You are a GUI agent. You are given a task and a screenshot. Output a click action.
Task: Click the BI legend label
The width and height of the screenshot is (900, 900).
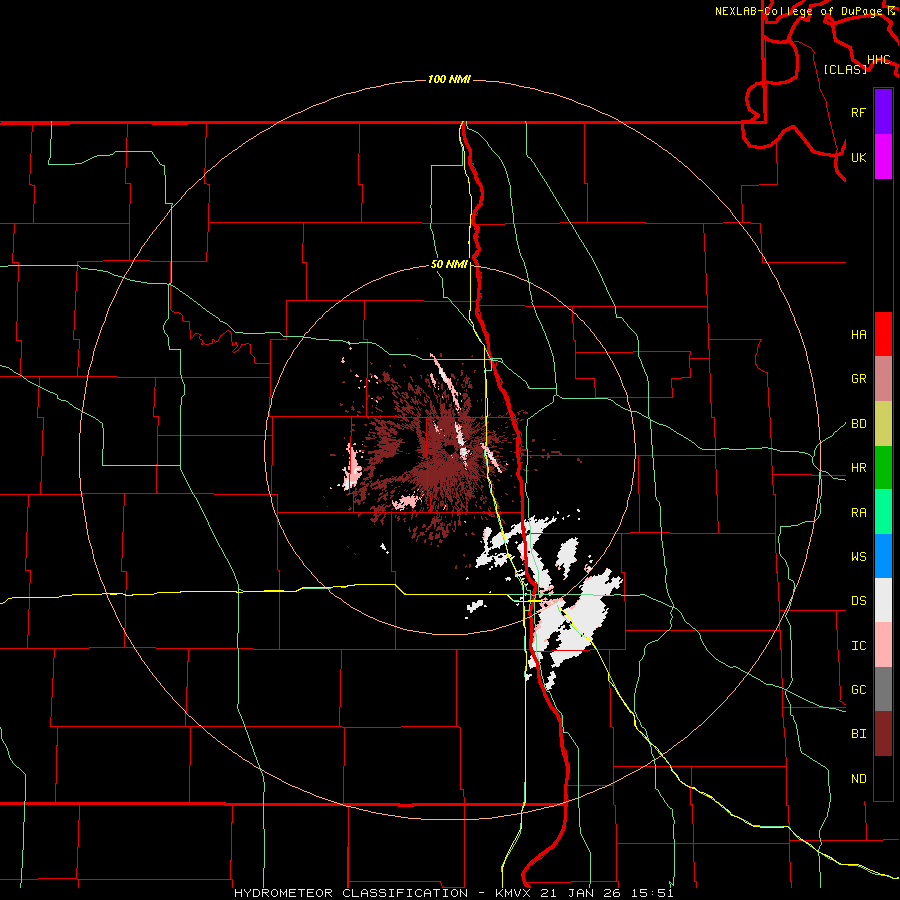point(859,734)
